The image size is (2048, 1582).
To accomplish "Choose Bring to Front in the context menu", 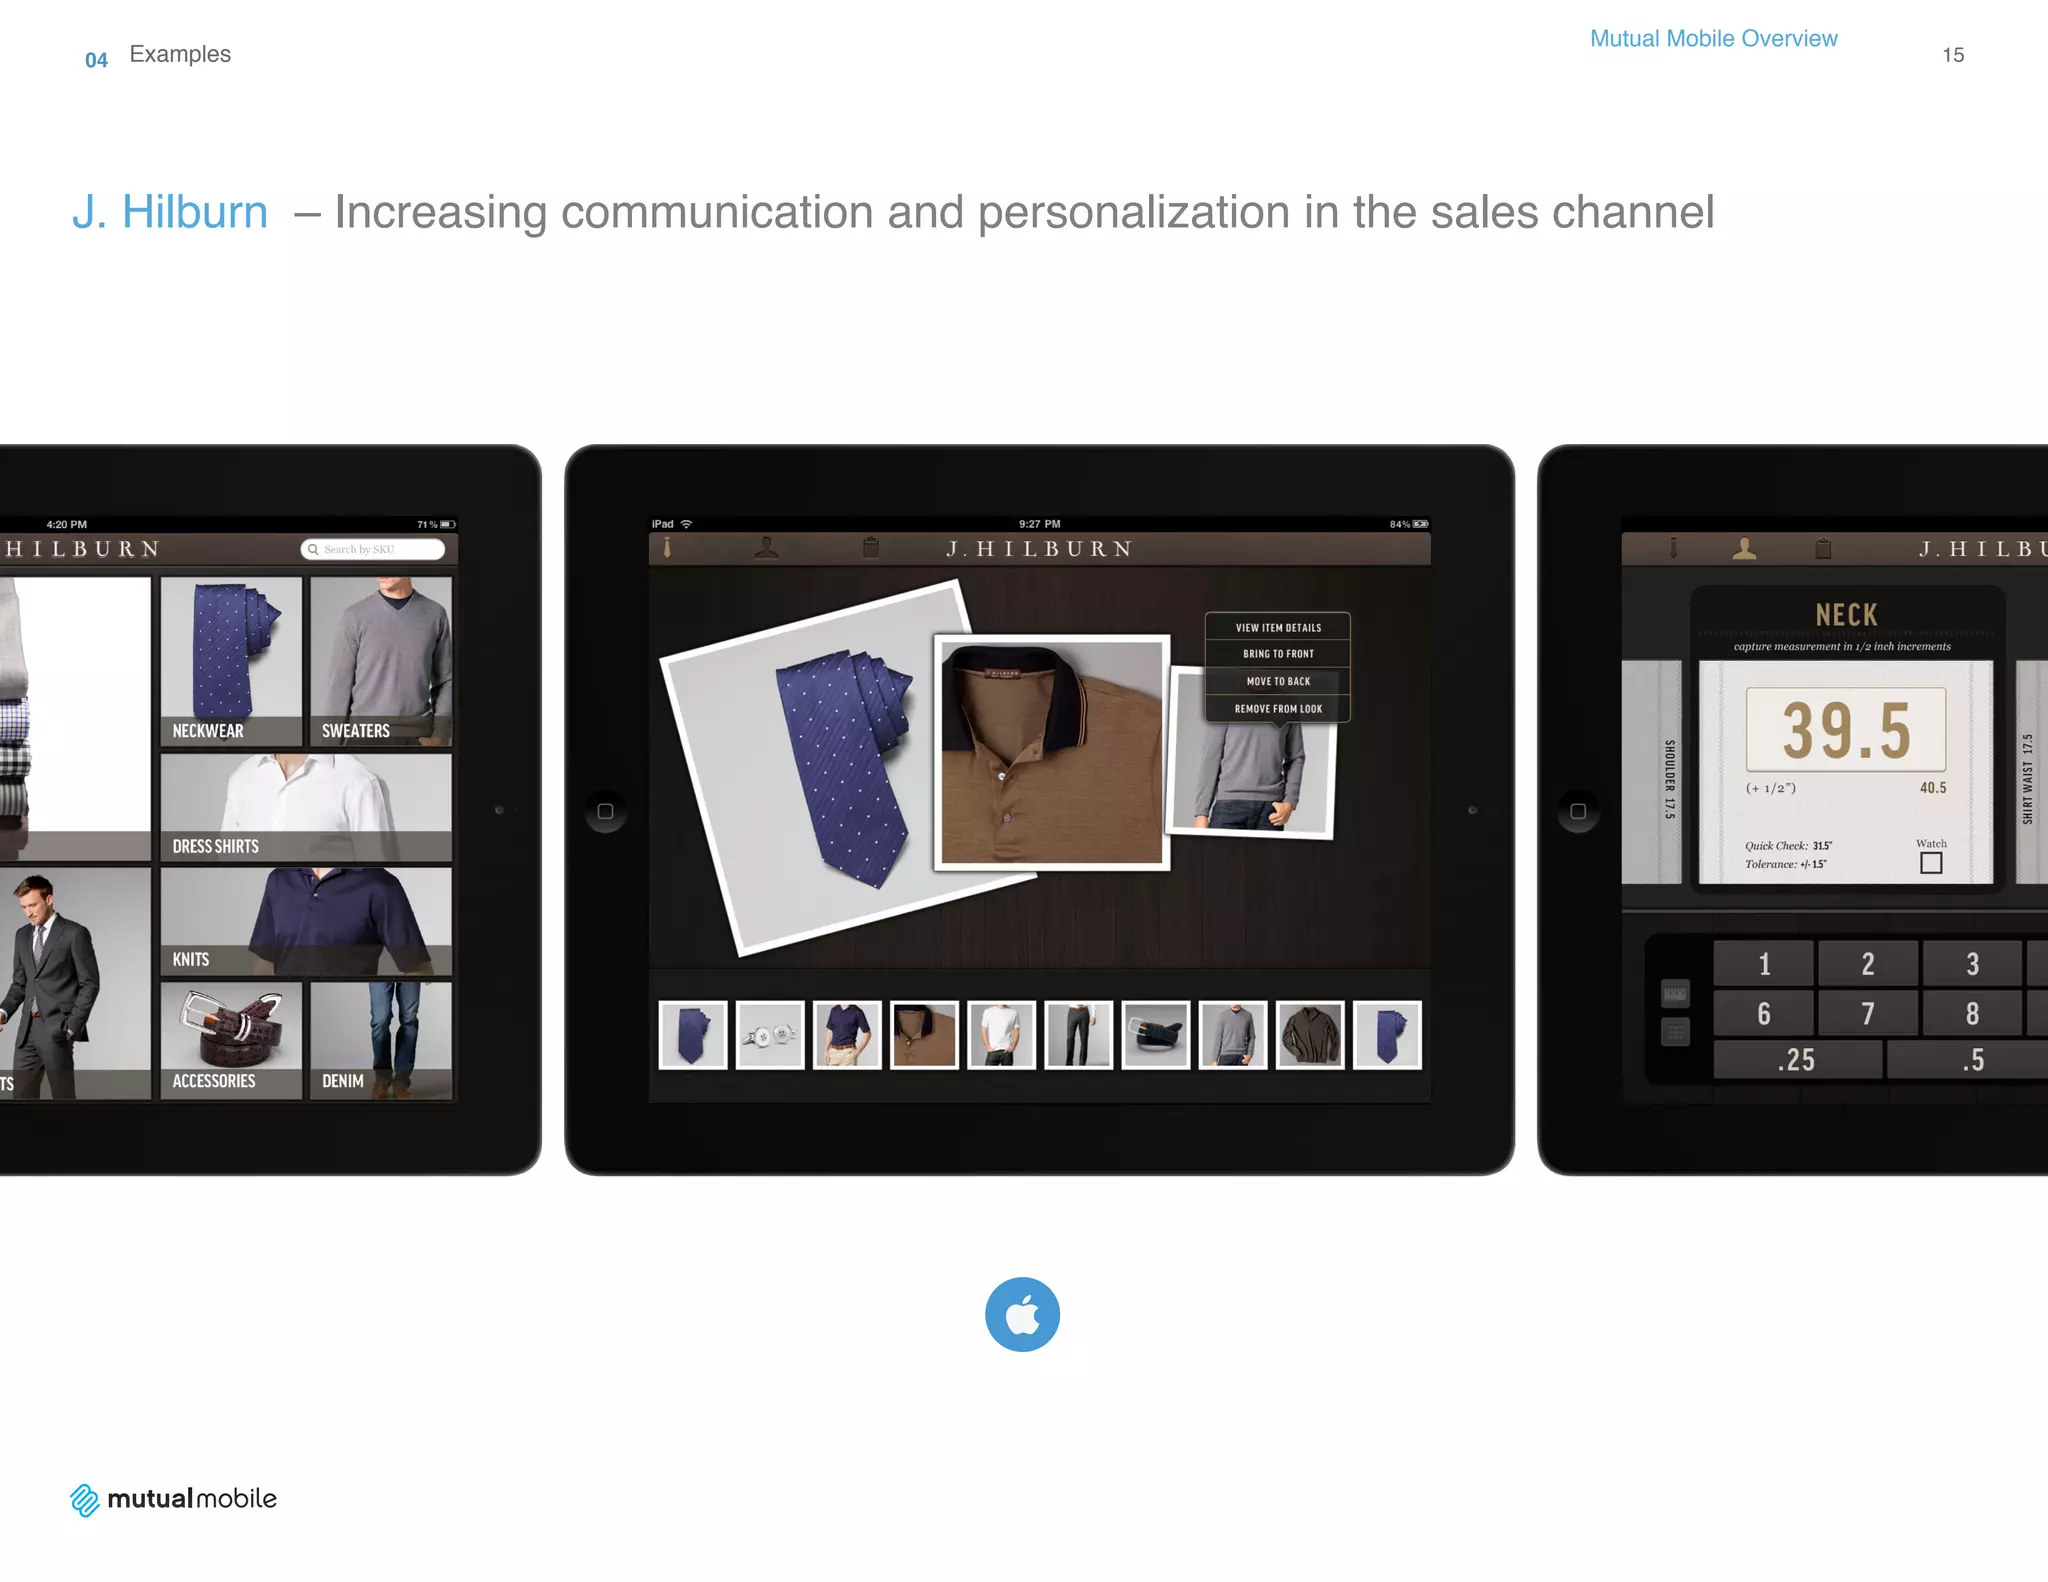I will [1278, 654].
